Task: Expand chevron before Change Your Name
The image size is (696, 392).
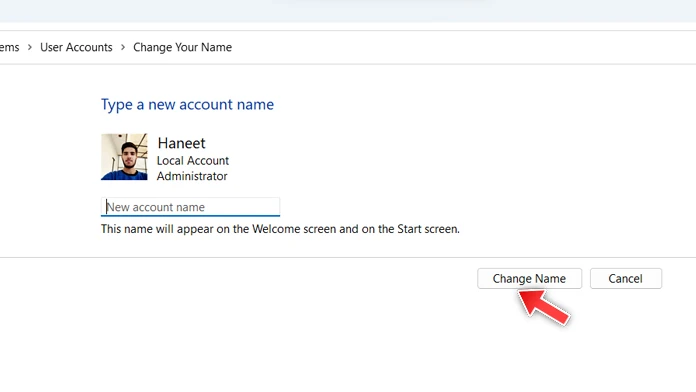Action: pyautogui.click(x=123, y=47)
